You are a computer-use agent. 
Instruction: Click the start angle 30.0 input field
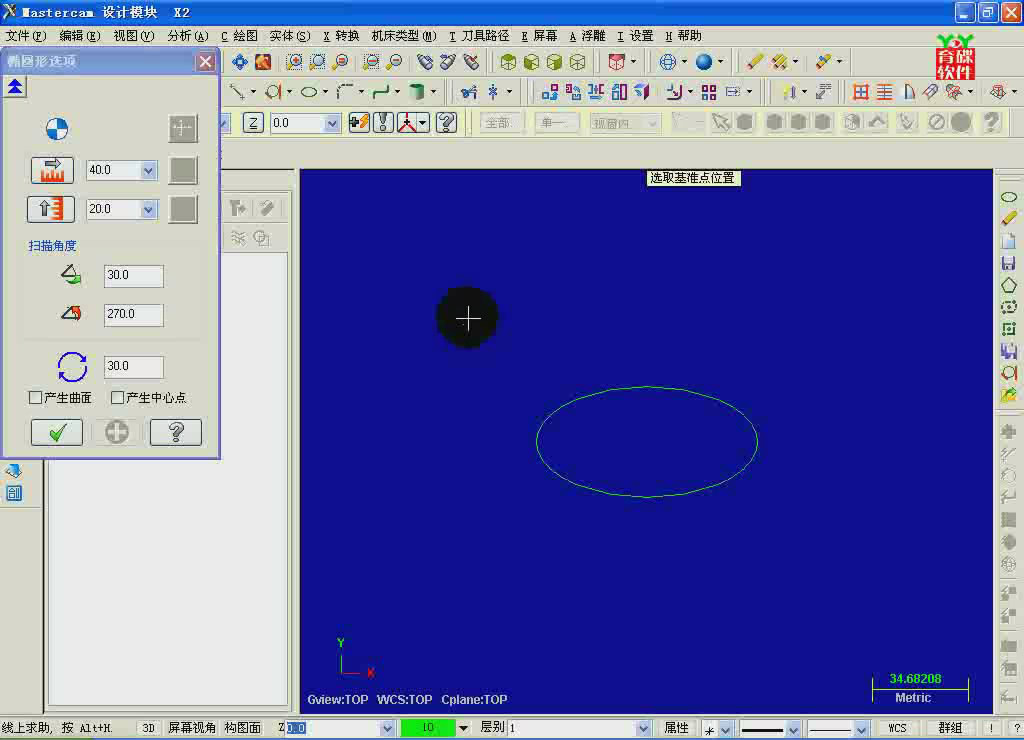pos(133,276)
